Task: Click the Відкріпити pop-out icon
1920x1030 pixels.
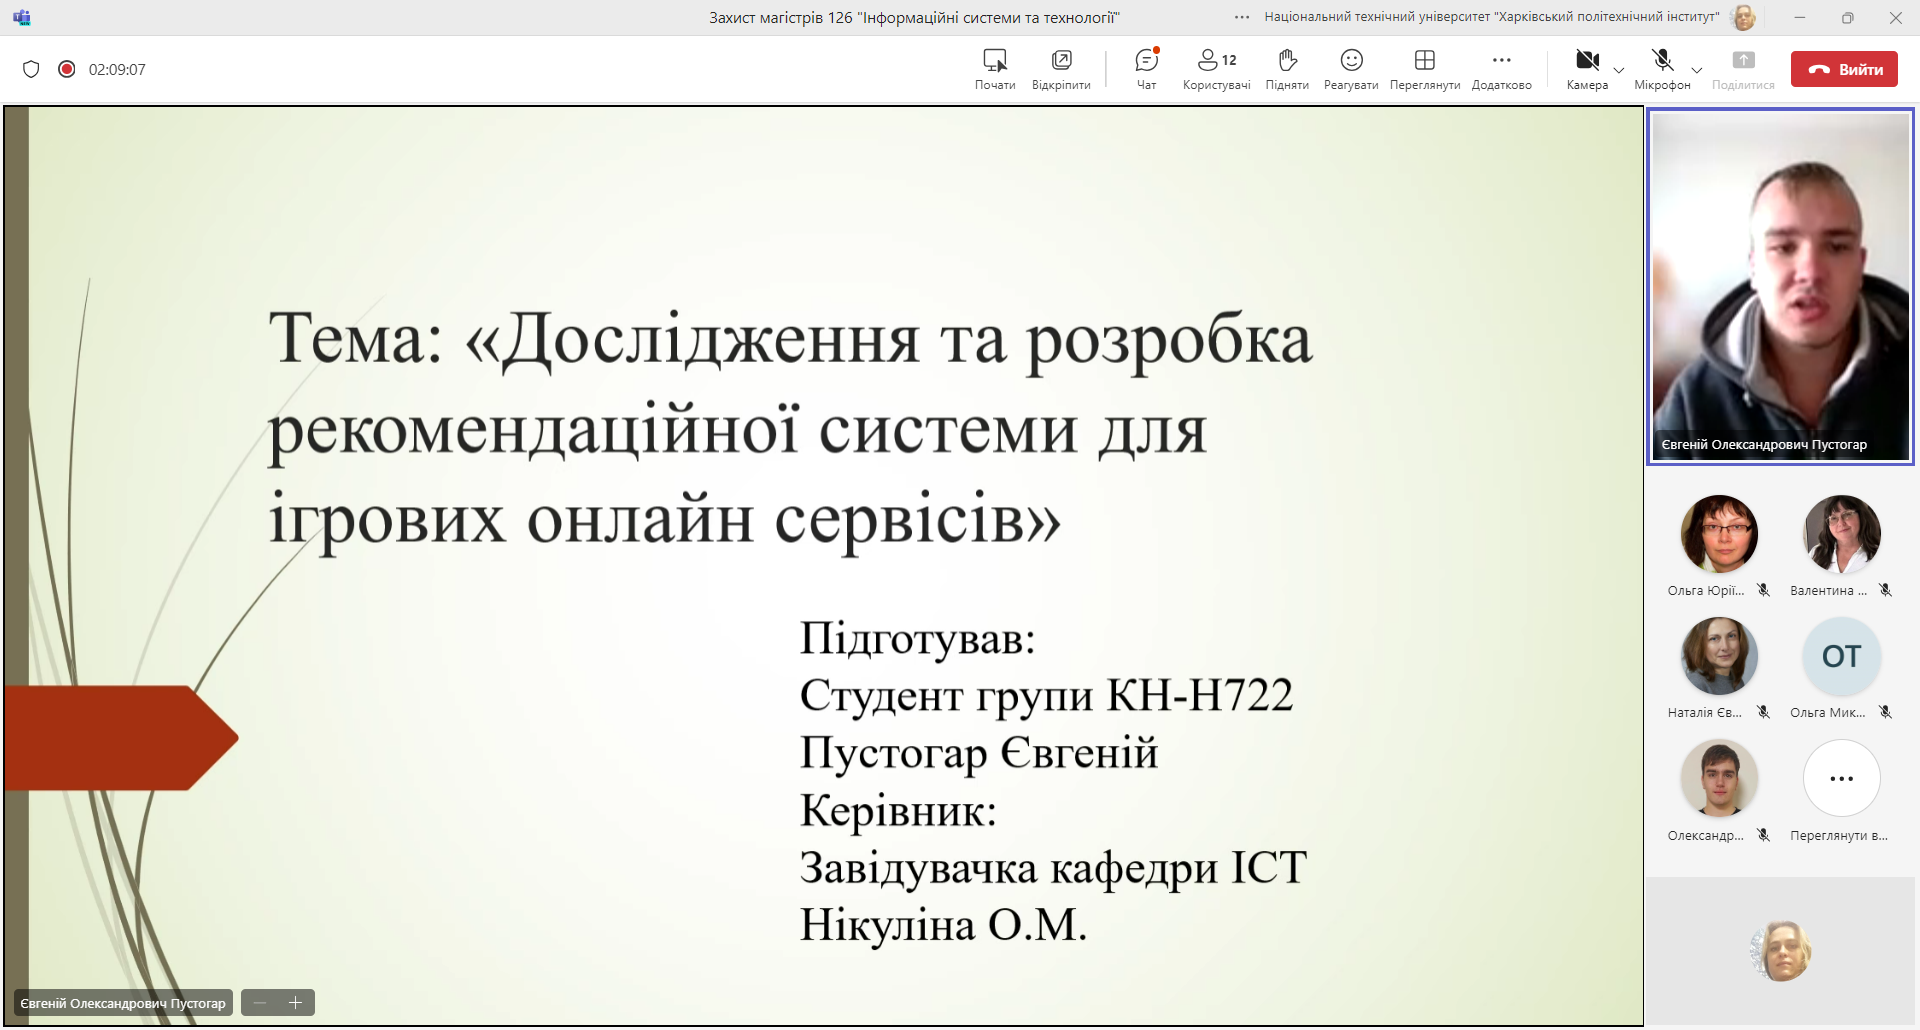Action: [1061, 68]
